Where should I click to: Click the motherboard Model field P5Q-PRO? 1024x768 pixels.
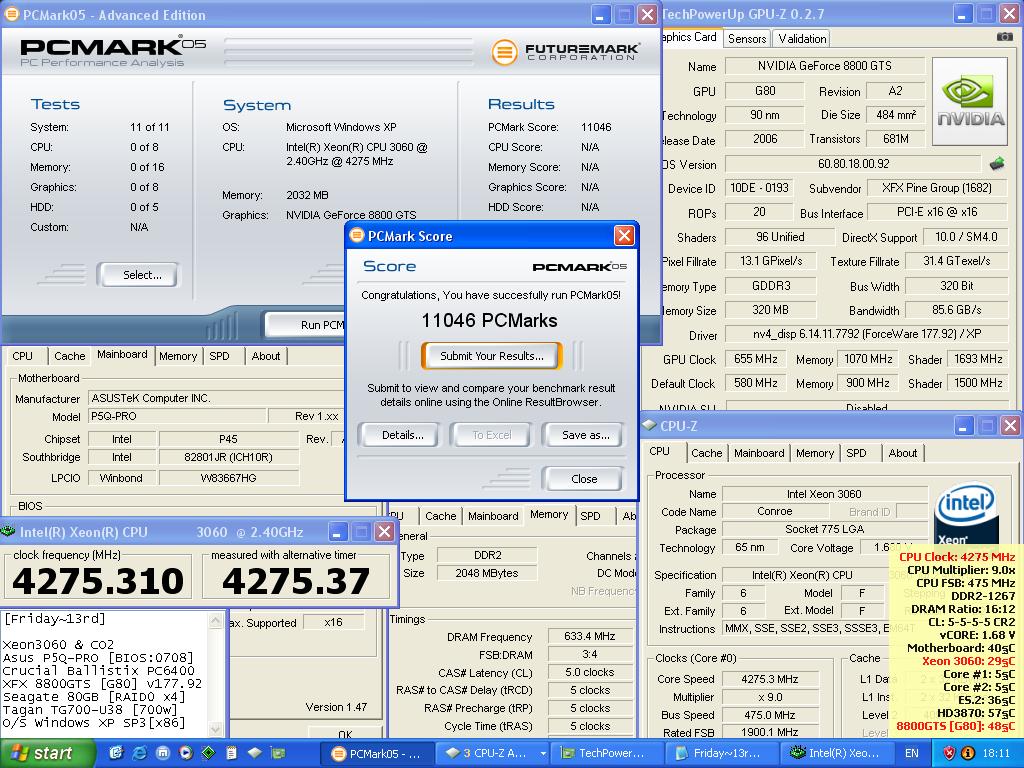pyautogui.click(x=177, y=416)
